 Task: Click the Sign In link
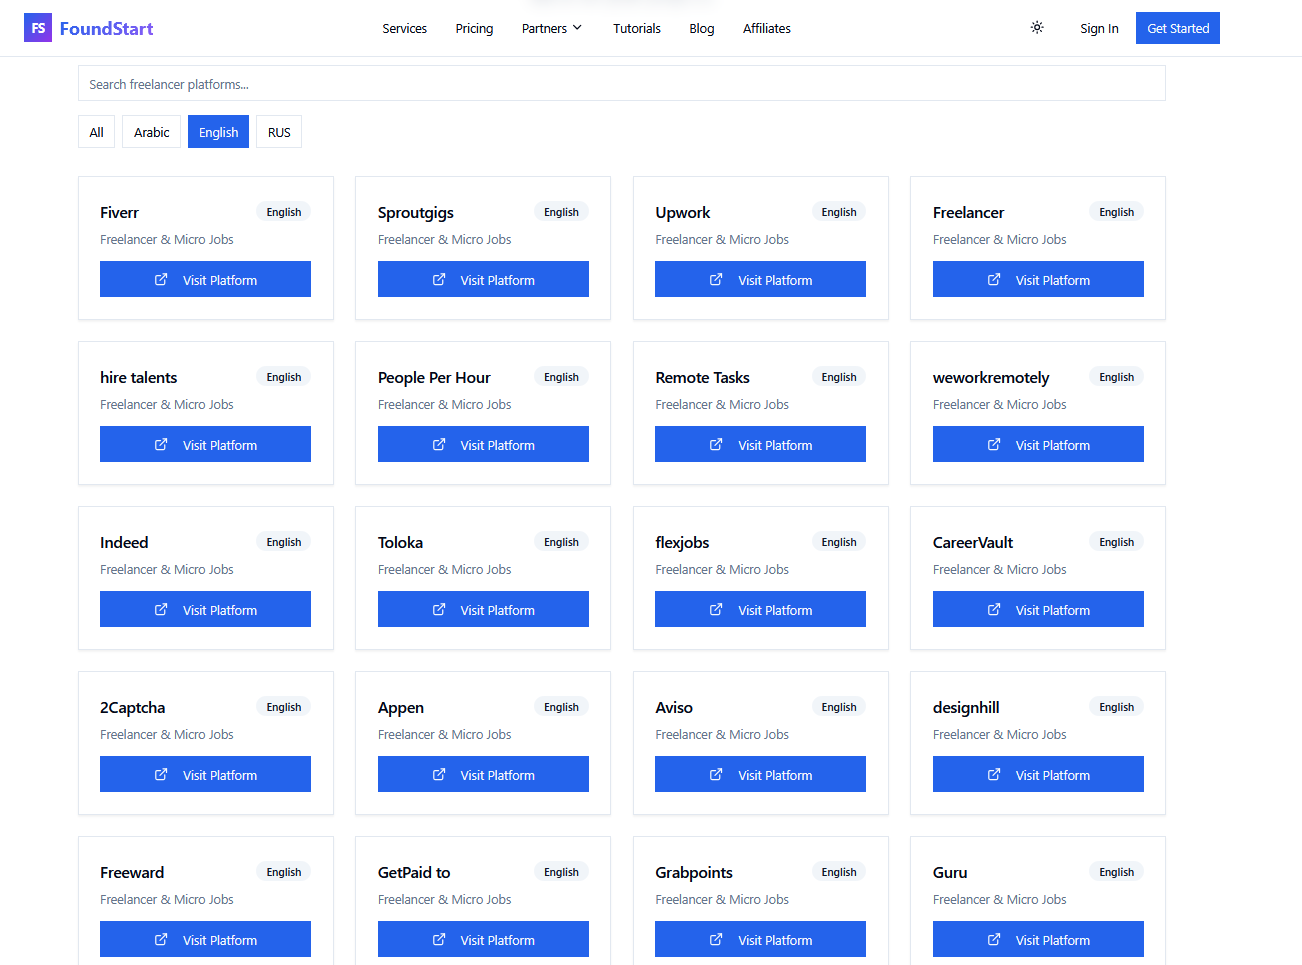pos(1099,28)
